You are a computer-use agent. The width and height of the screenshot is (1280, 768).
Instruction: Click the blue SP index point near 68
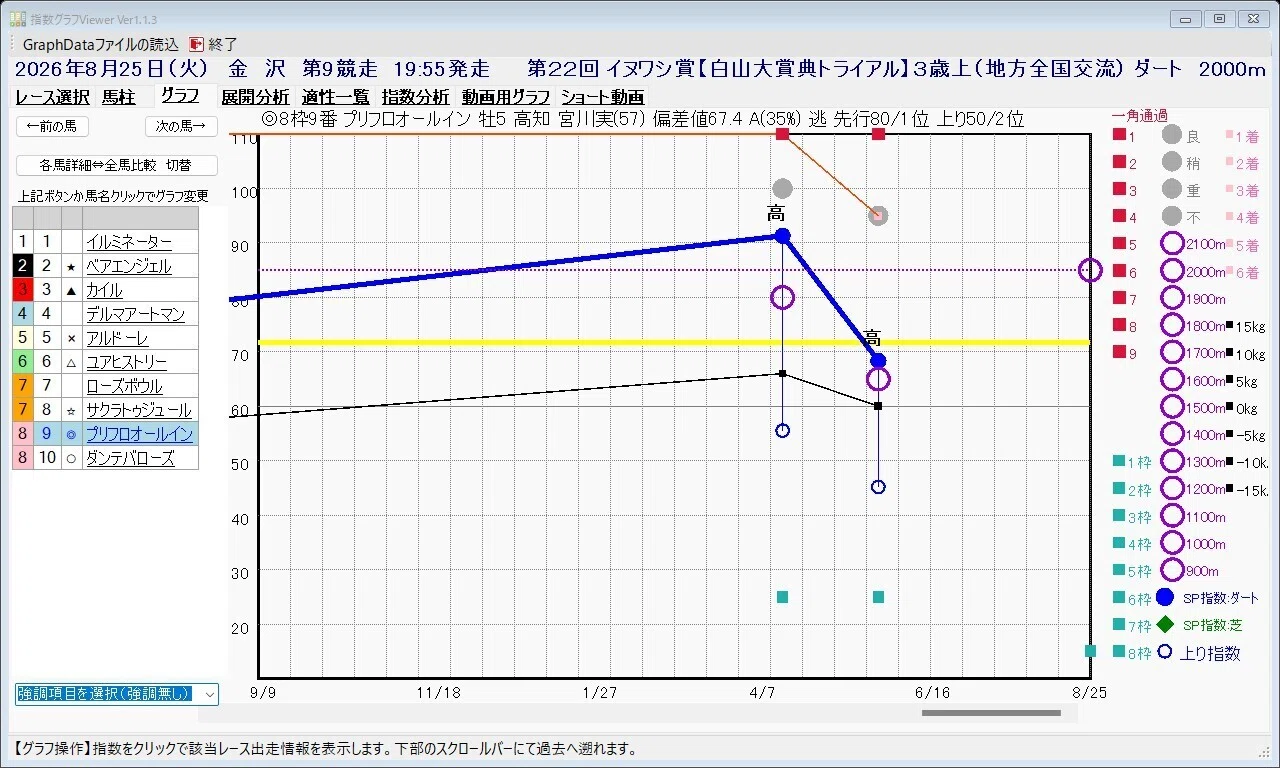(878, 361)
